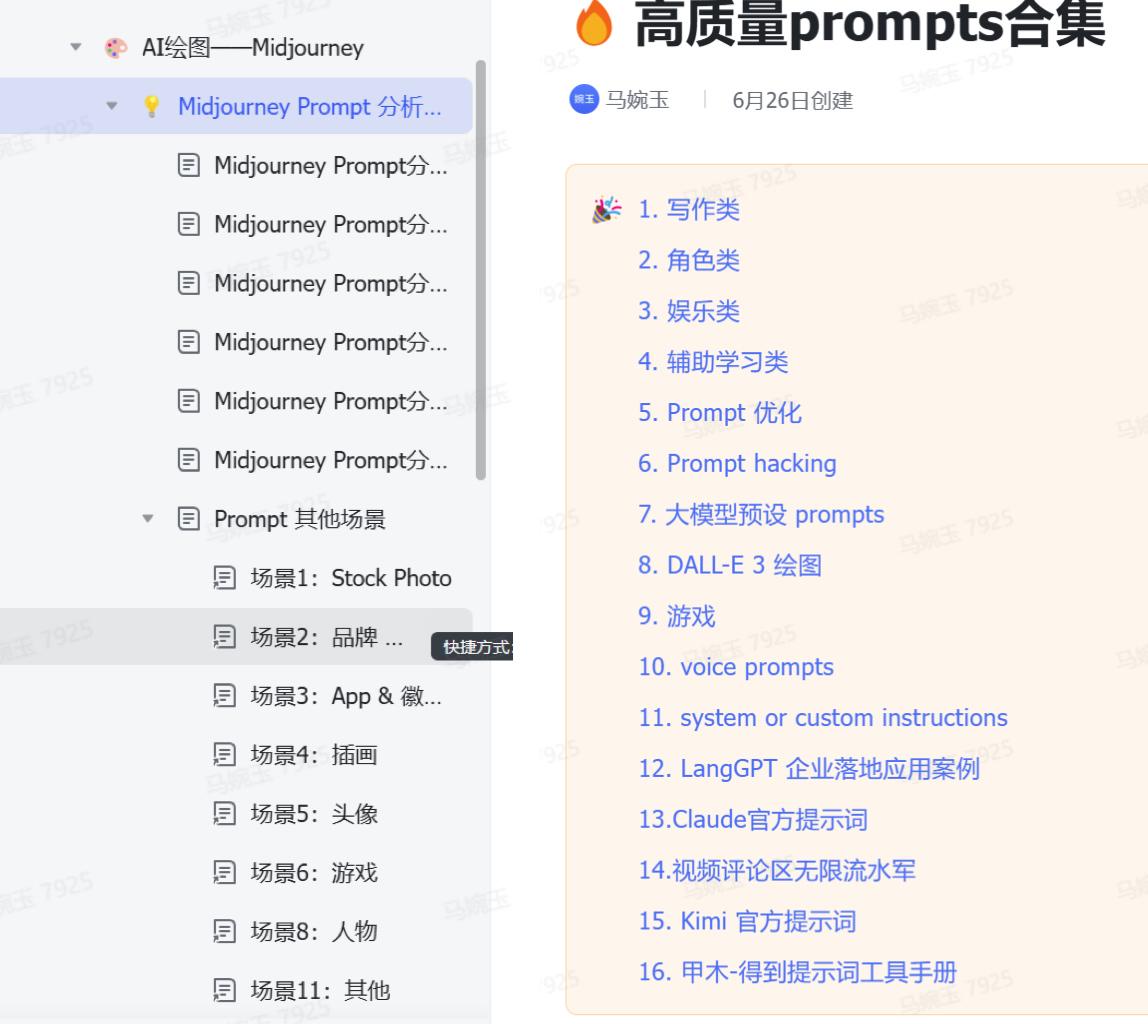Image resolution: width=1148 pixels, height=1024 pixels.
Task: Jump to 7. 大模型预设 prompts section
Action: pyautogui.click(x=761, y=515)
